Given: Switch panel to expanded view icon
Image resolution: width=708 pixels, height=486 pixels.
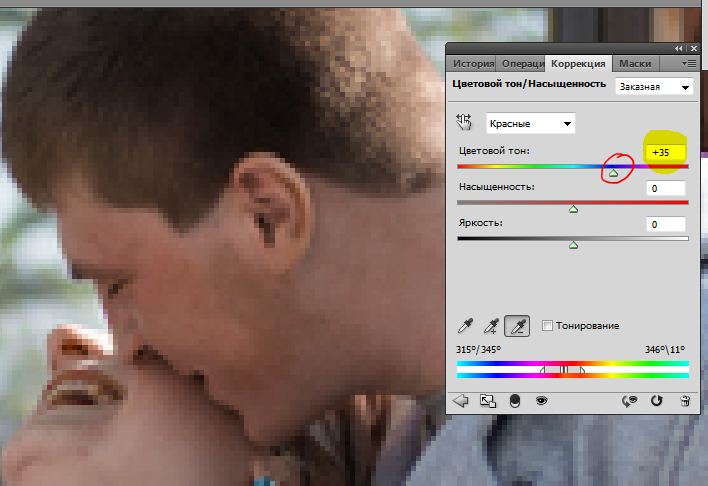Looking at the screenshot, I should (x=488, y=400).
